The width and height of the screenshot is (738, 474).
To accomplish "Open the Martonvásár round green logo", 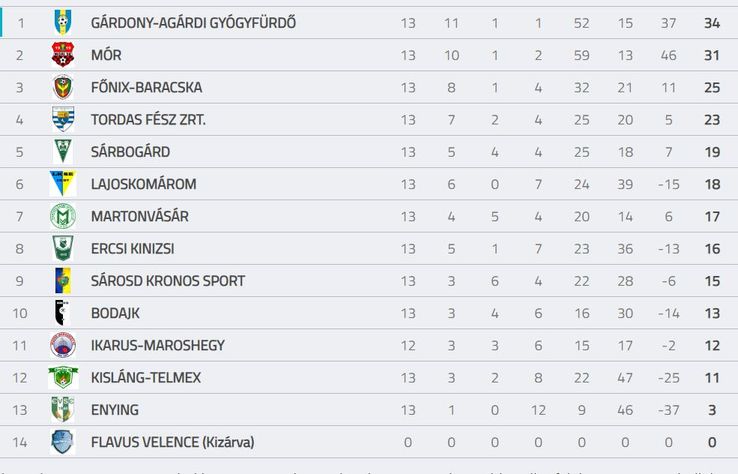I will (x=63, y=216).
